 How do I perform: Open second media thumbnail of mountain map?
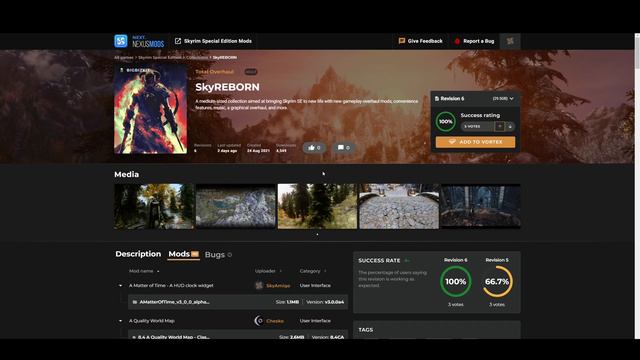(236, 206)
